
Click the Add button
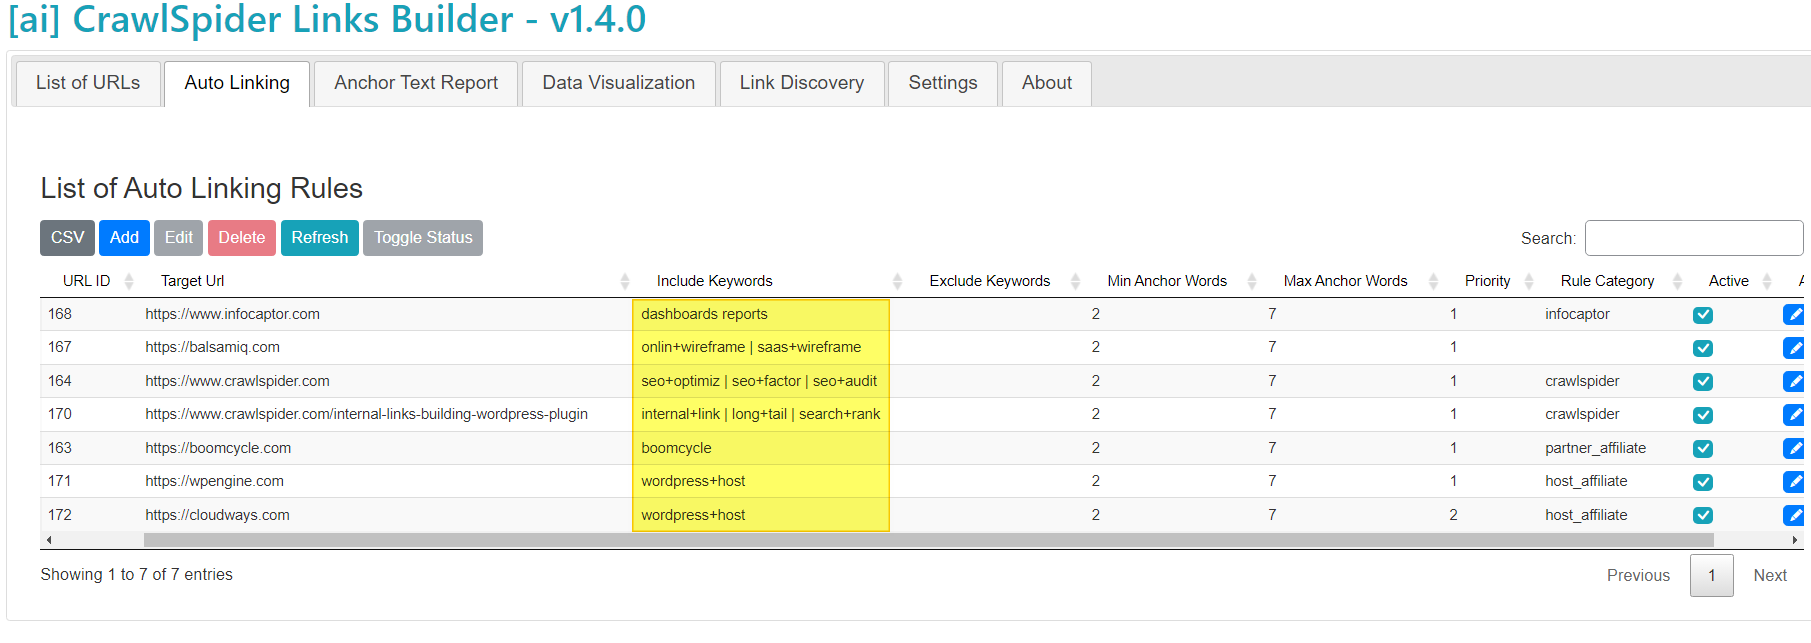(124, 238)
